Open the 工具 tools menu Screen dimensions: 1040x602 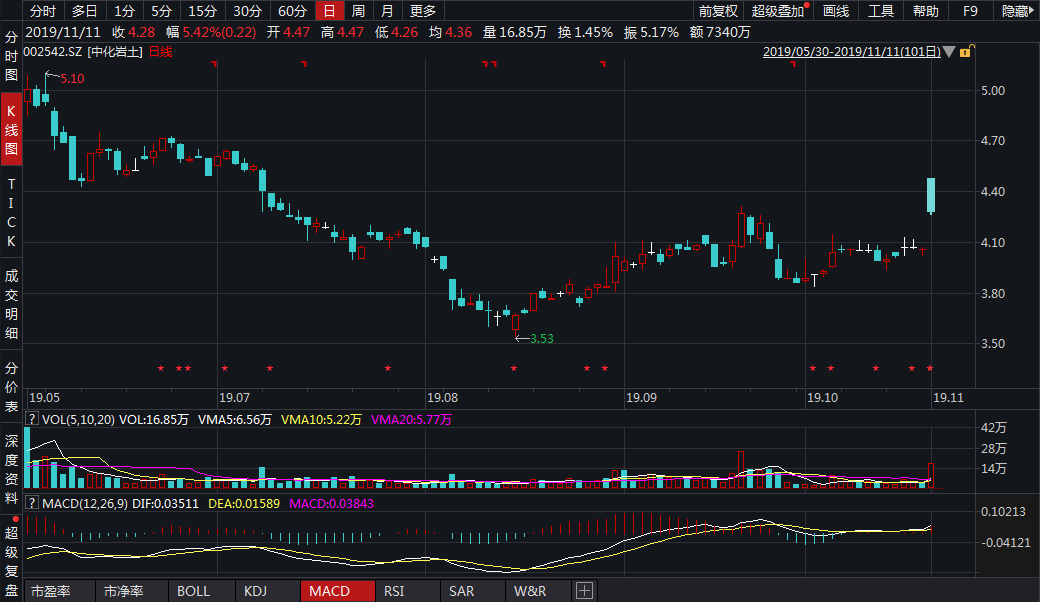tap(881, 11)
